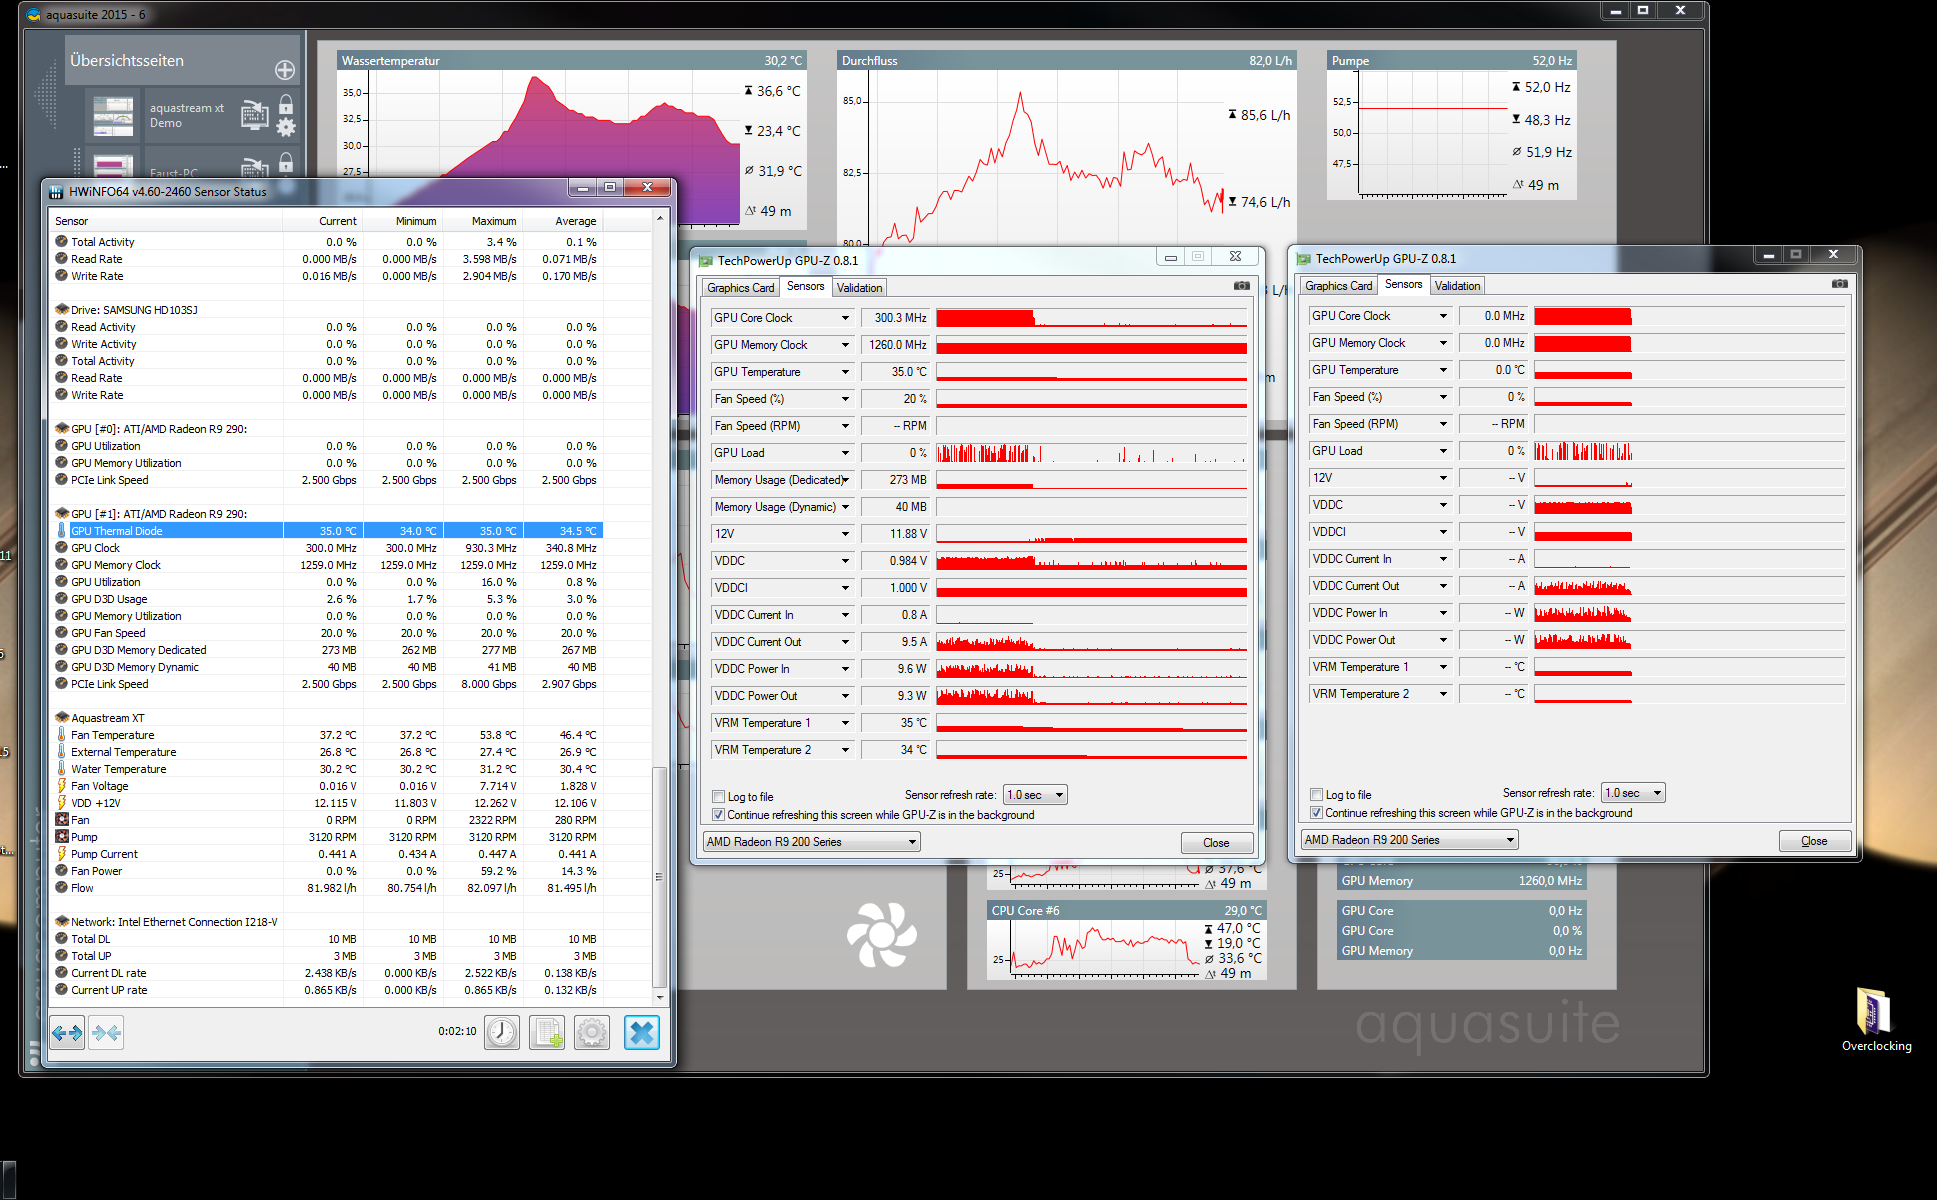Screen dimensions: 1937x1200
Task: Click the gear icon for aquastream xt Demo
Action: pos(286,127)
